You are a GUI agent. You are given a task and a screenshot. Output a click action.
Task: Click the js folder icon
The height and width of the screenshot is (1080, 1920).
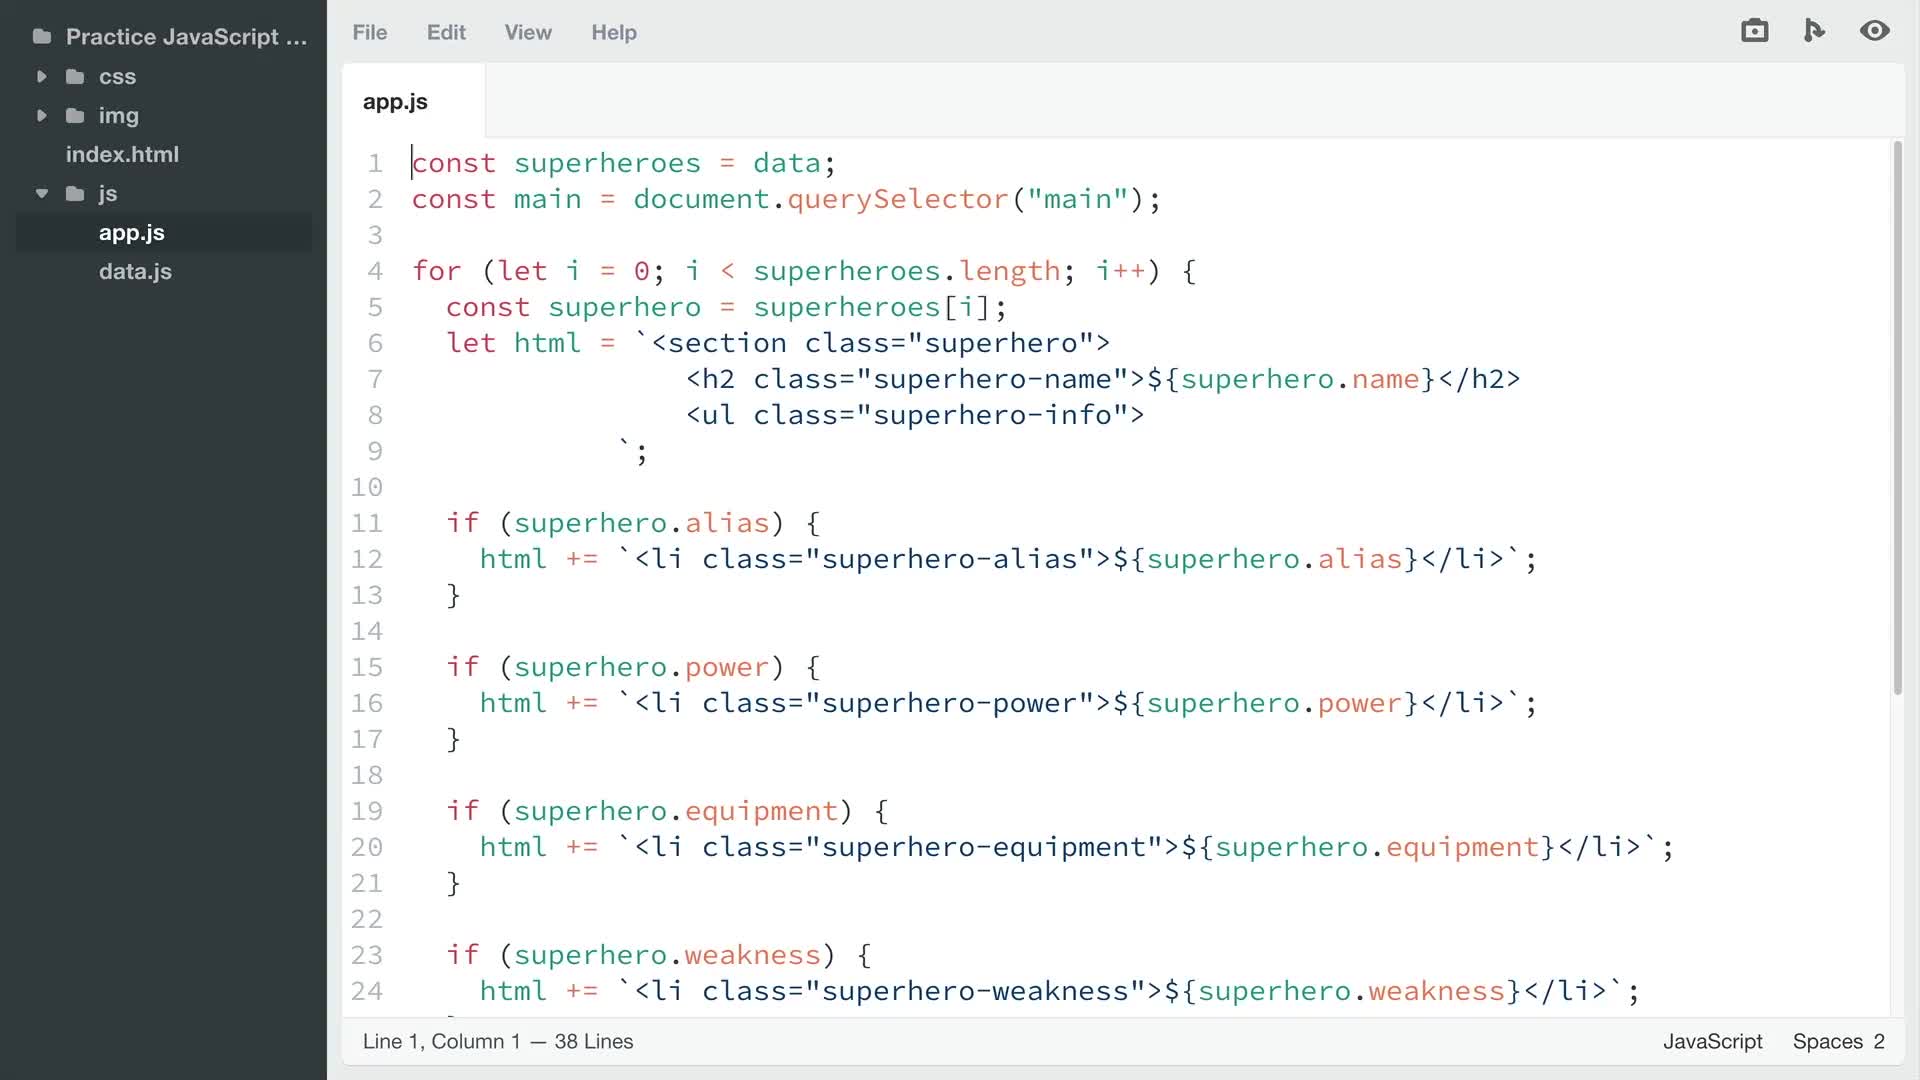coord(76,193)
